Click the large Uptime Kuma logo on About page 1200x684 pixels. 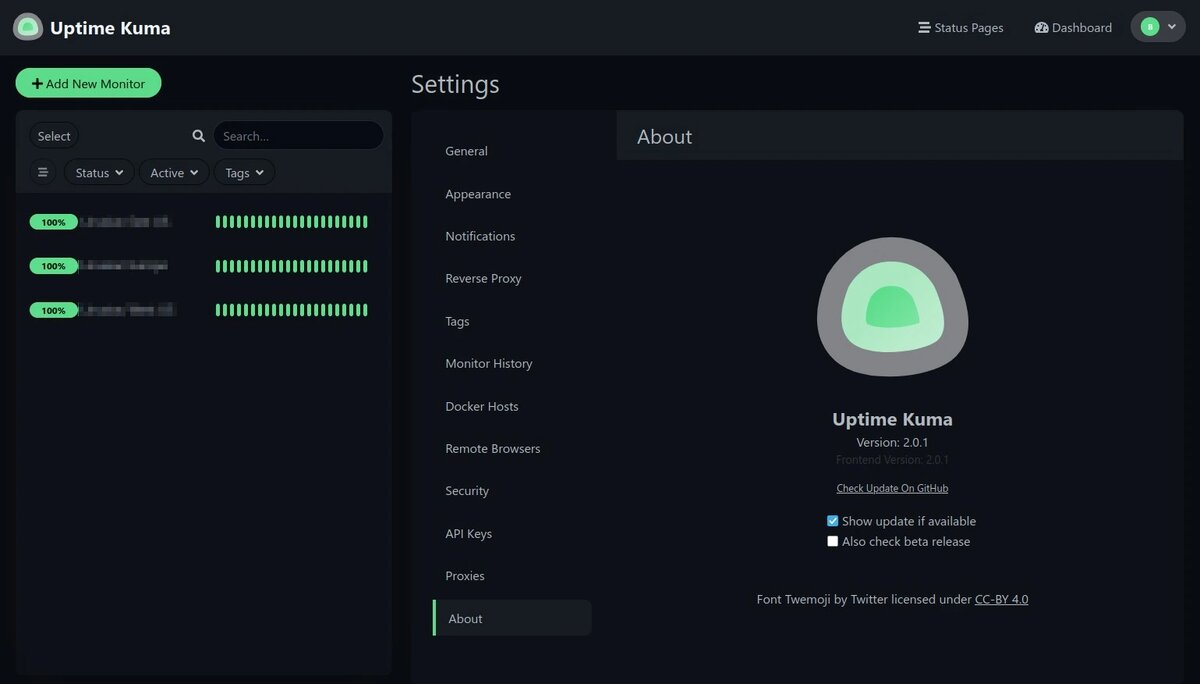[x=892, y=306]
